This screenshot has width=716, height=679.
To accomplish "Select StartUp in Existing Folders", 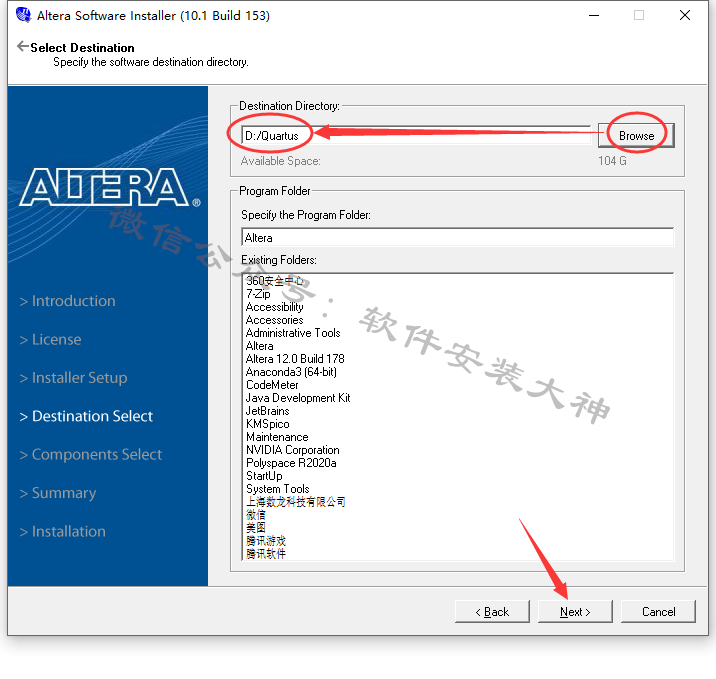I will coord(264,476).
